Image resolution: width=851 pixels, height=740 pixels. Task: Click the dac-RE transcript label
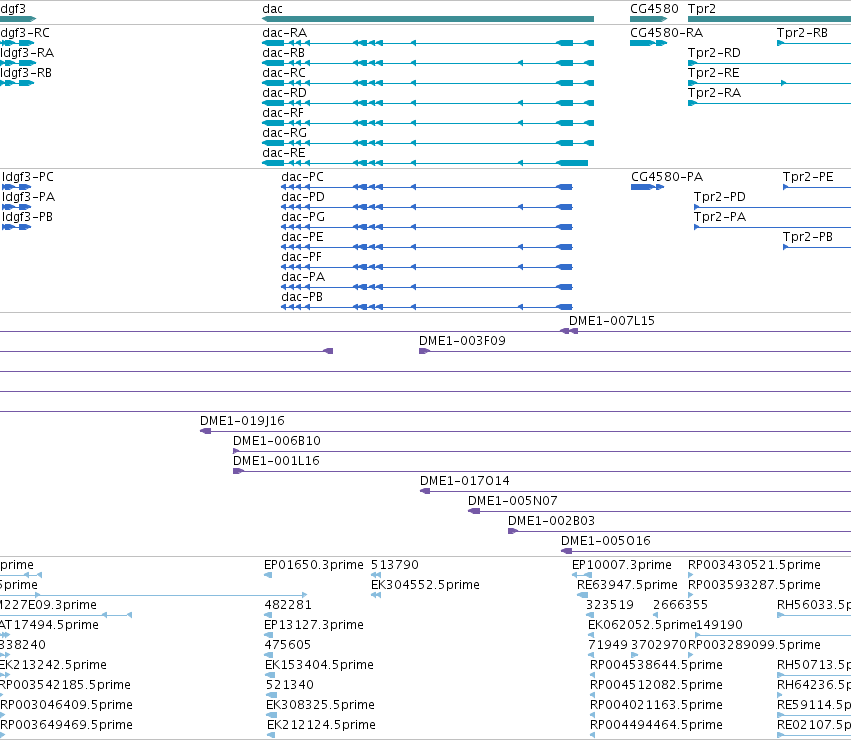[283, 153]
